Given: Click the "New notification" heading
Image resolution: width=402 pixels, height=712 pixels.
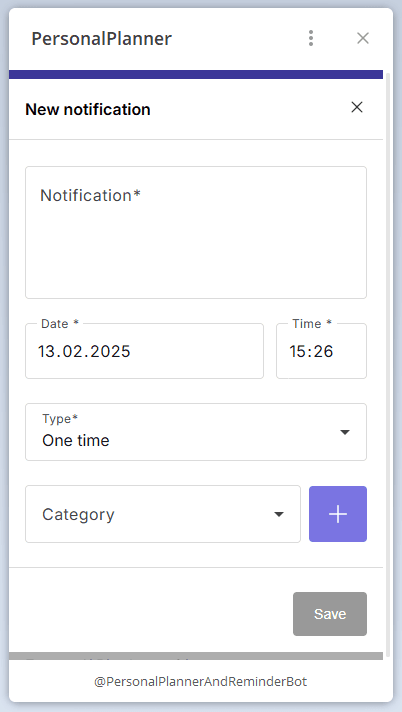Looking at the screenshot, I should click(88, 109).
